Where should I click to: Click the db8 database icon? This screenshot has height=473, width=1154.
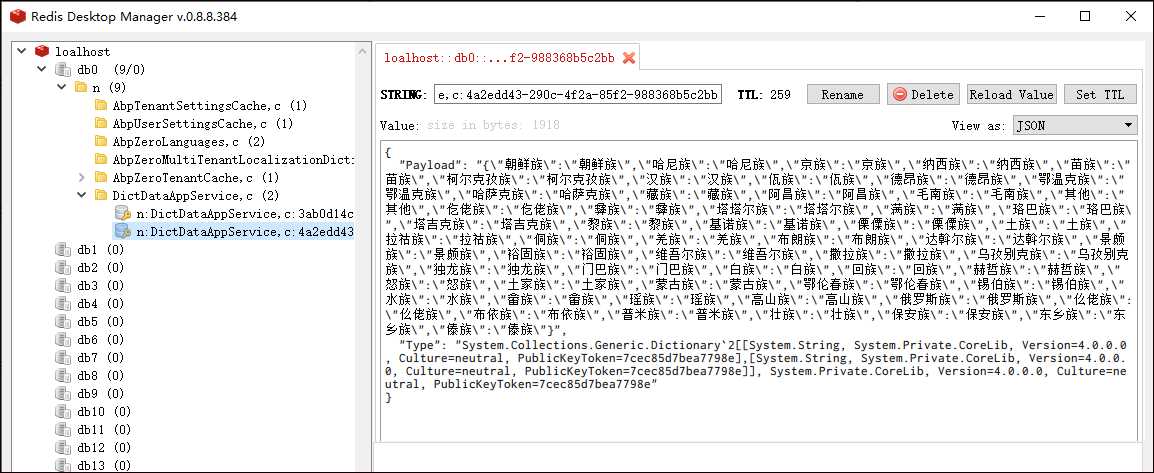coord(63,376)
